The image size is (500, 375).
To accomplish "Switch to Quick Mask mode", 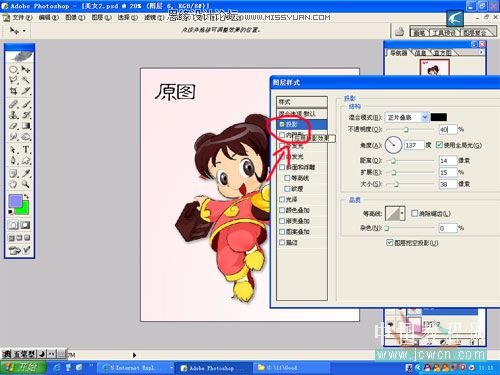I will (x=26, y=225).
